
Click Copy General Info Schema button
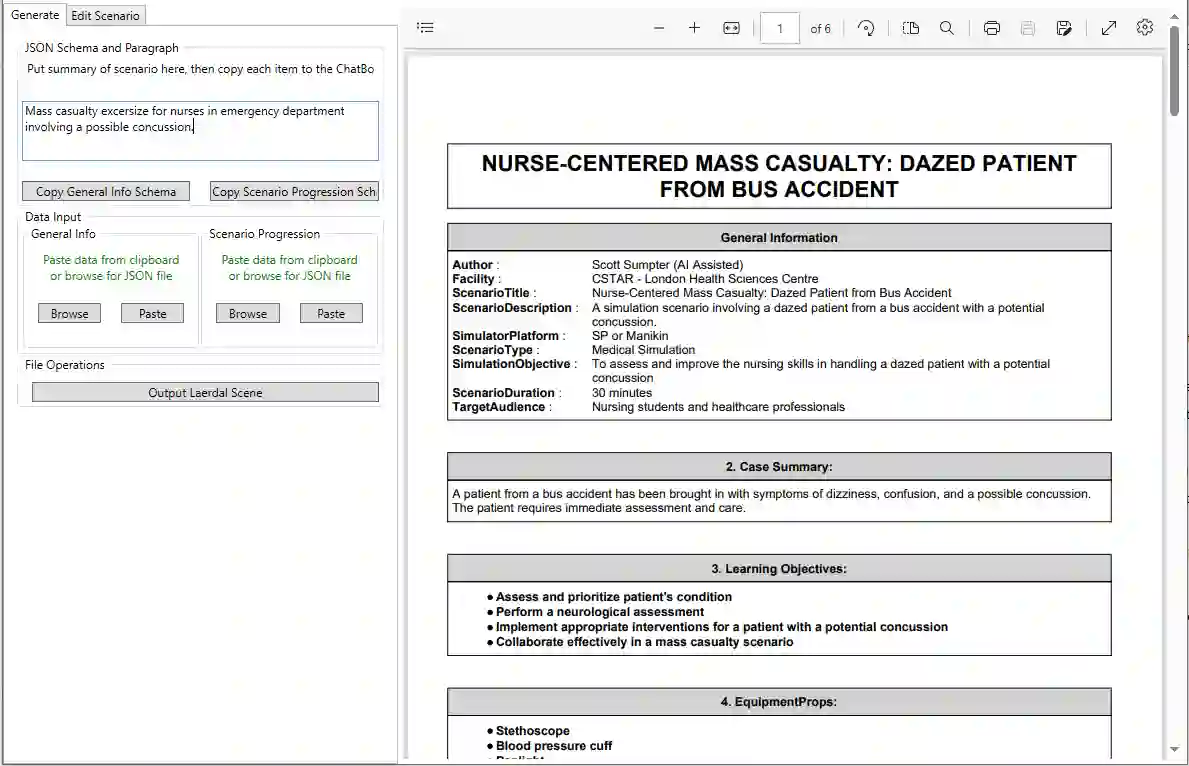pos(106,191)
